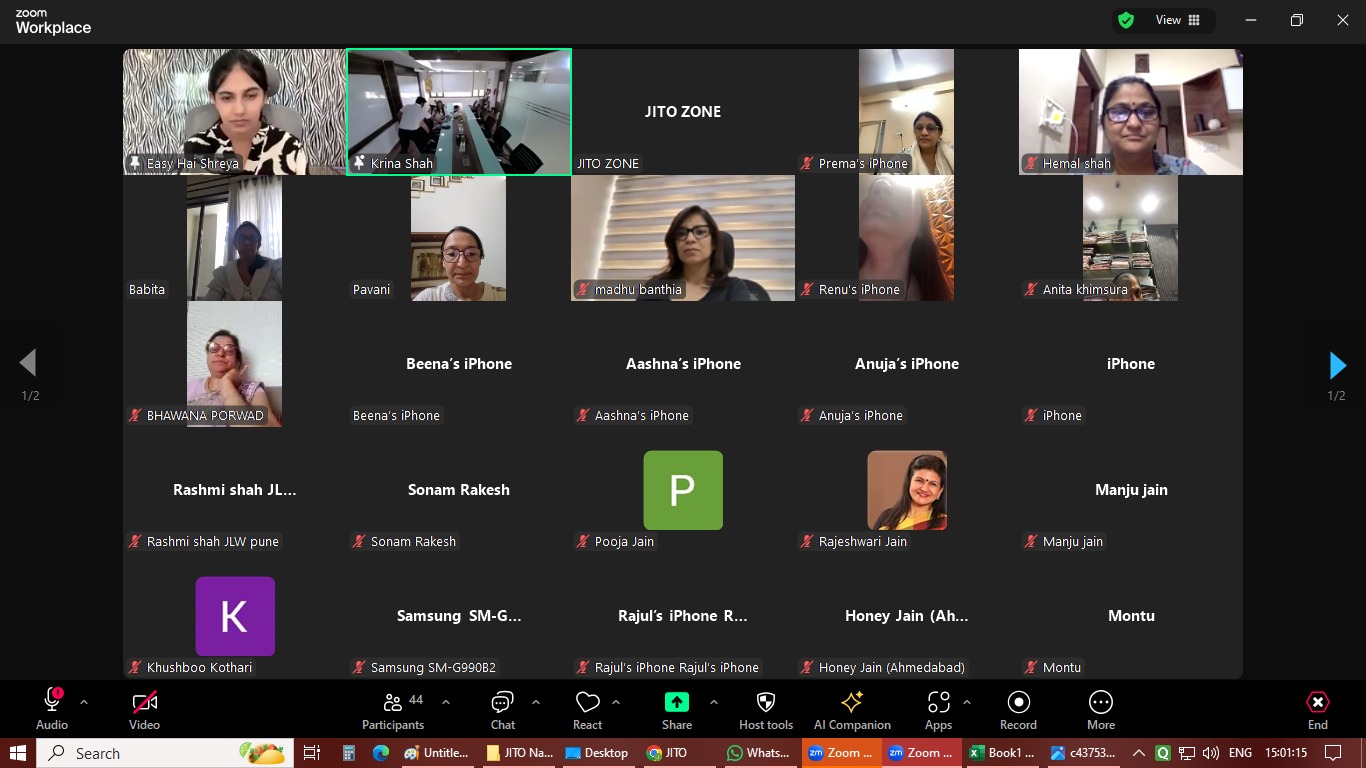Select madhu banthia's video tile

click(683, 238)
